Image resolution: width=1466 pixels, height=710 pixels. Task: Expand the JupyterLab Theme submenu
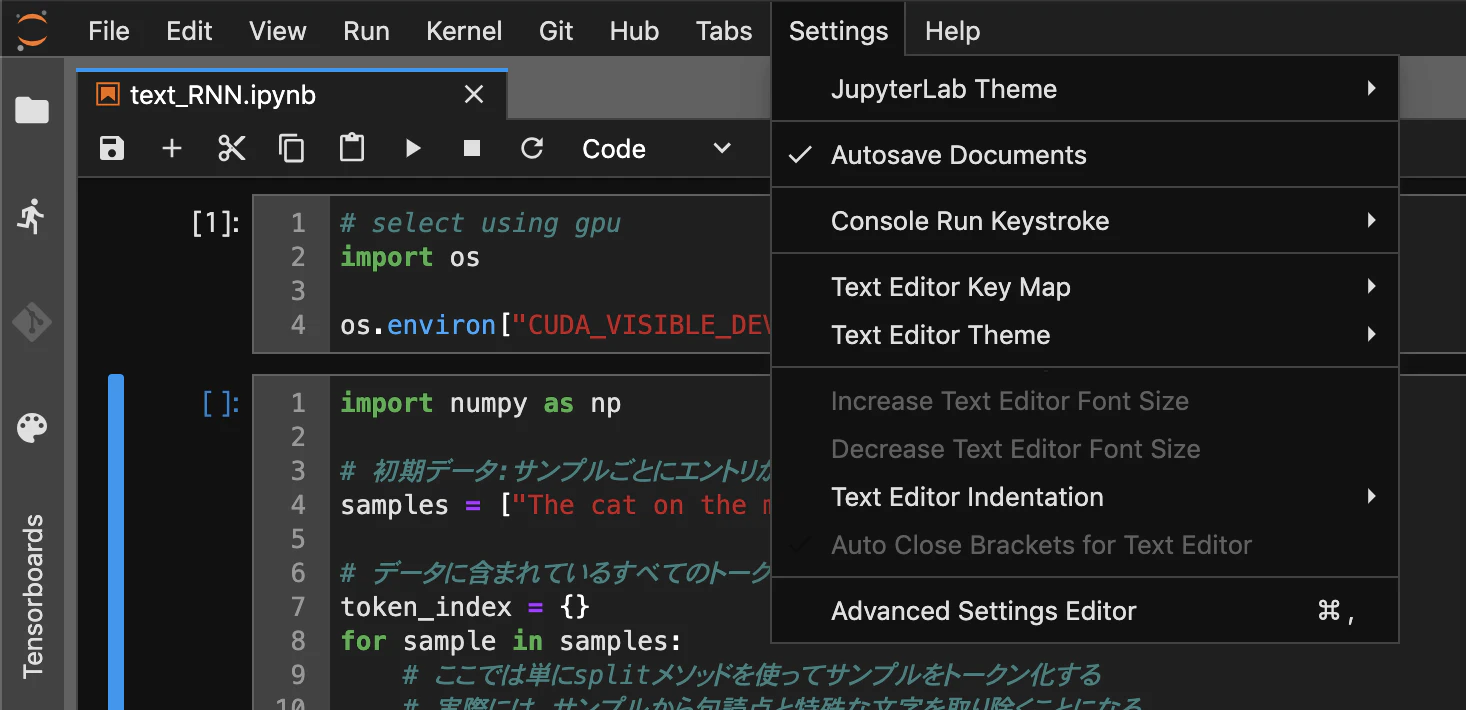1084,89
